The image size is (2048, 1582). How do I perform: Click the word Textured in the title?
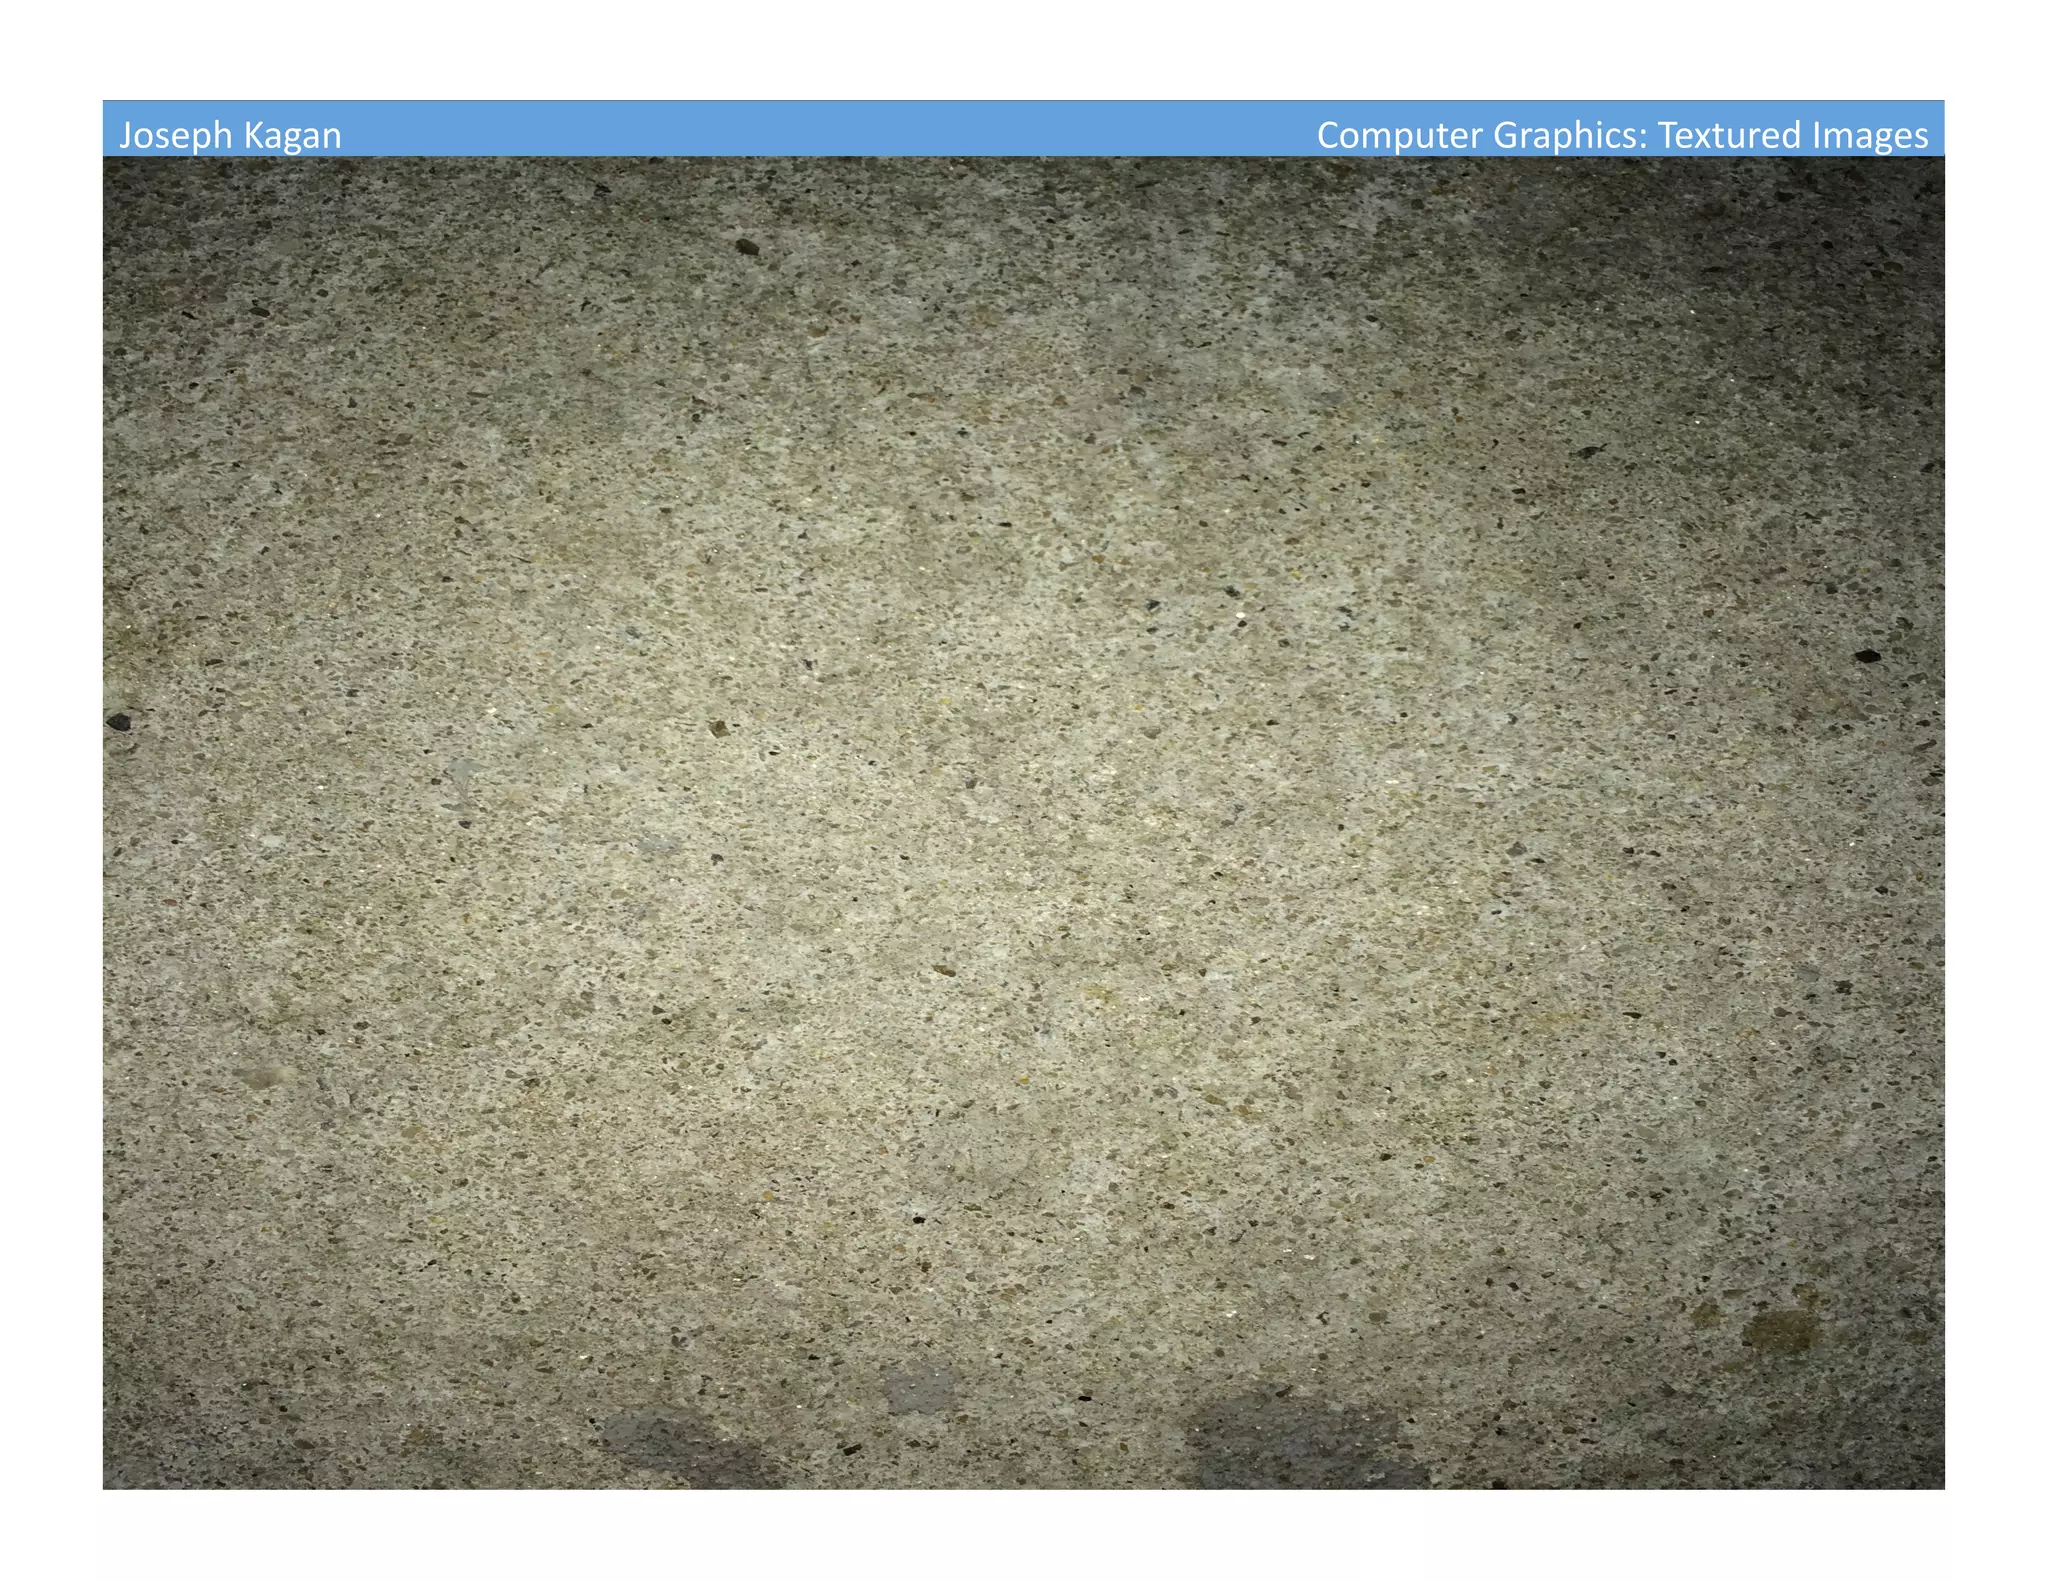1728,135
